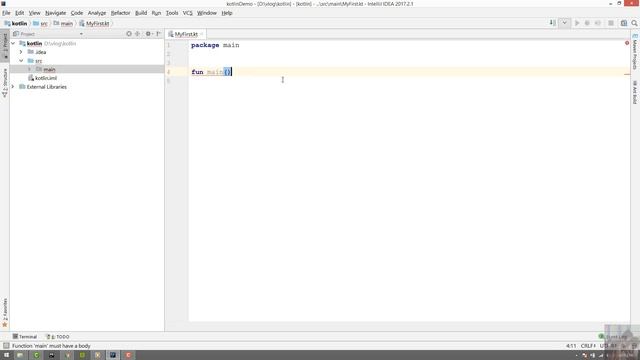The image size is (640, 360).
Task: Click the Make Project build icon
Action: click(553, 23)
